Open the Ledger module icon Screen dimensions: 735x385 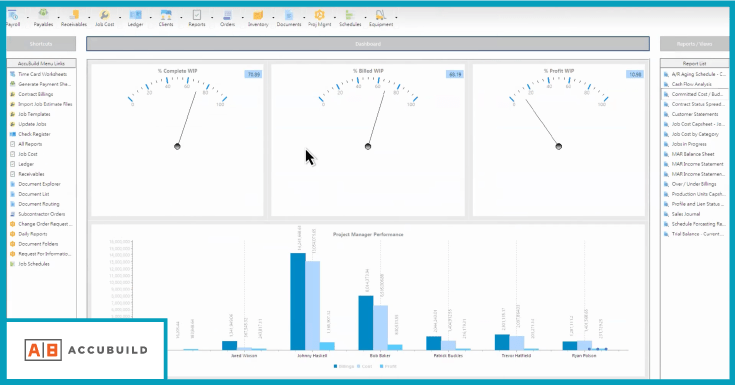(135, 18)
